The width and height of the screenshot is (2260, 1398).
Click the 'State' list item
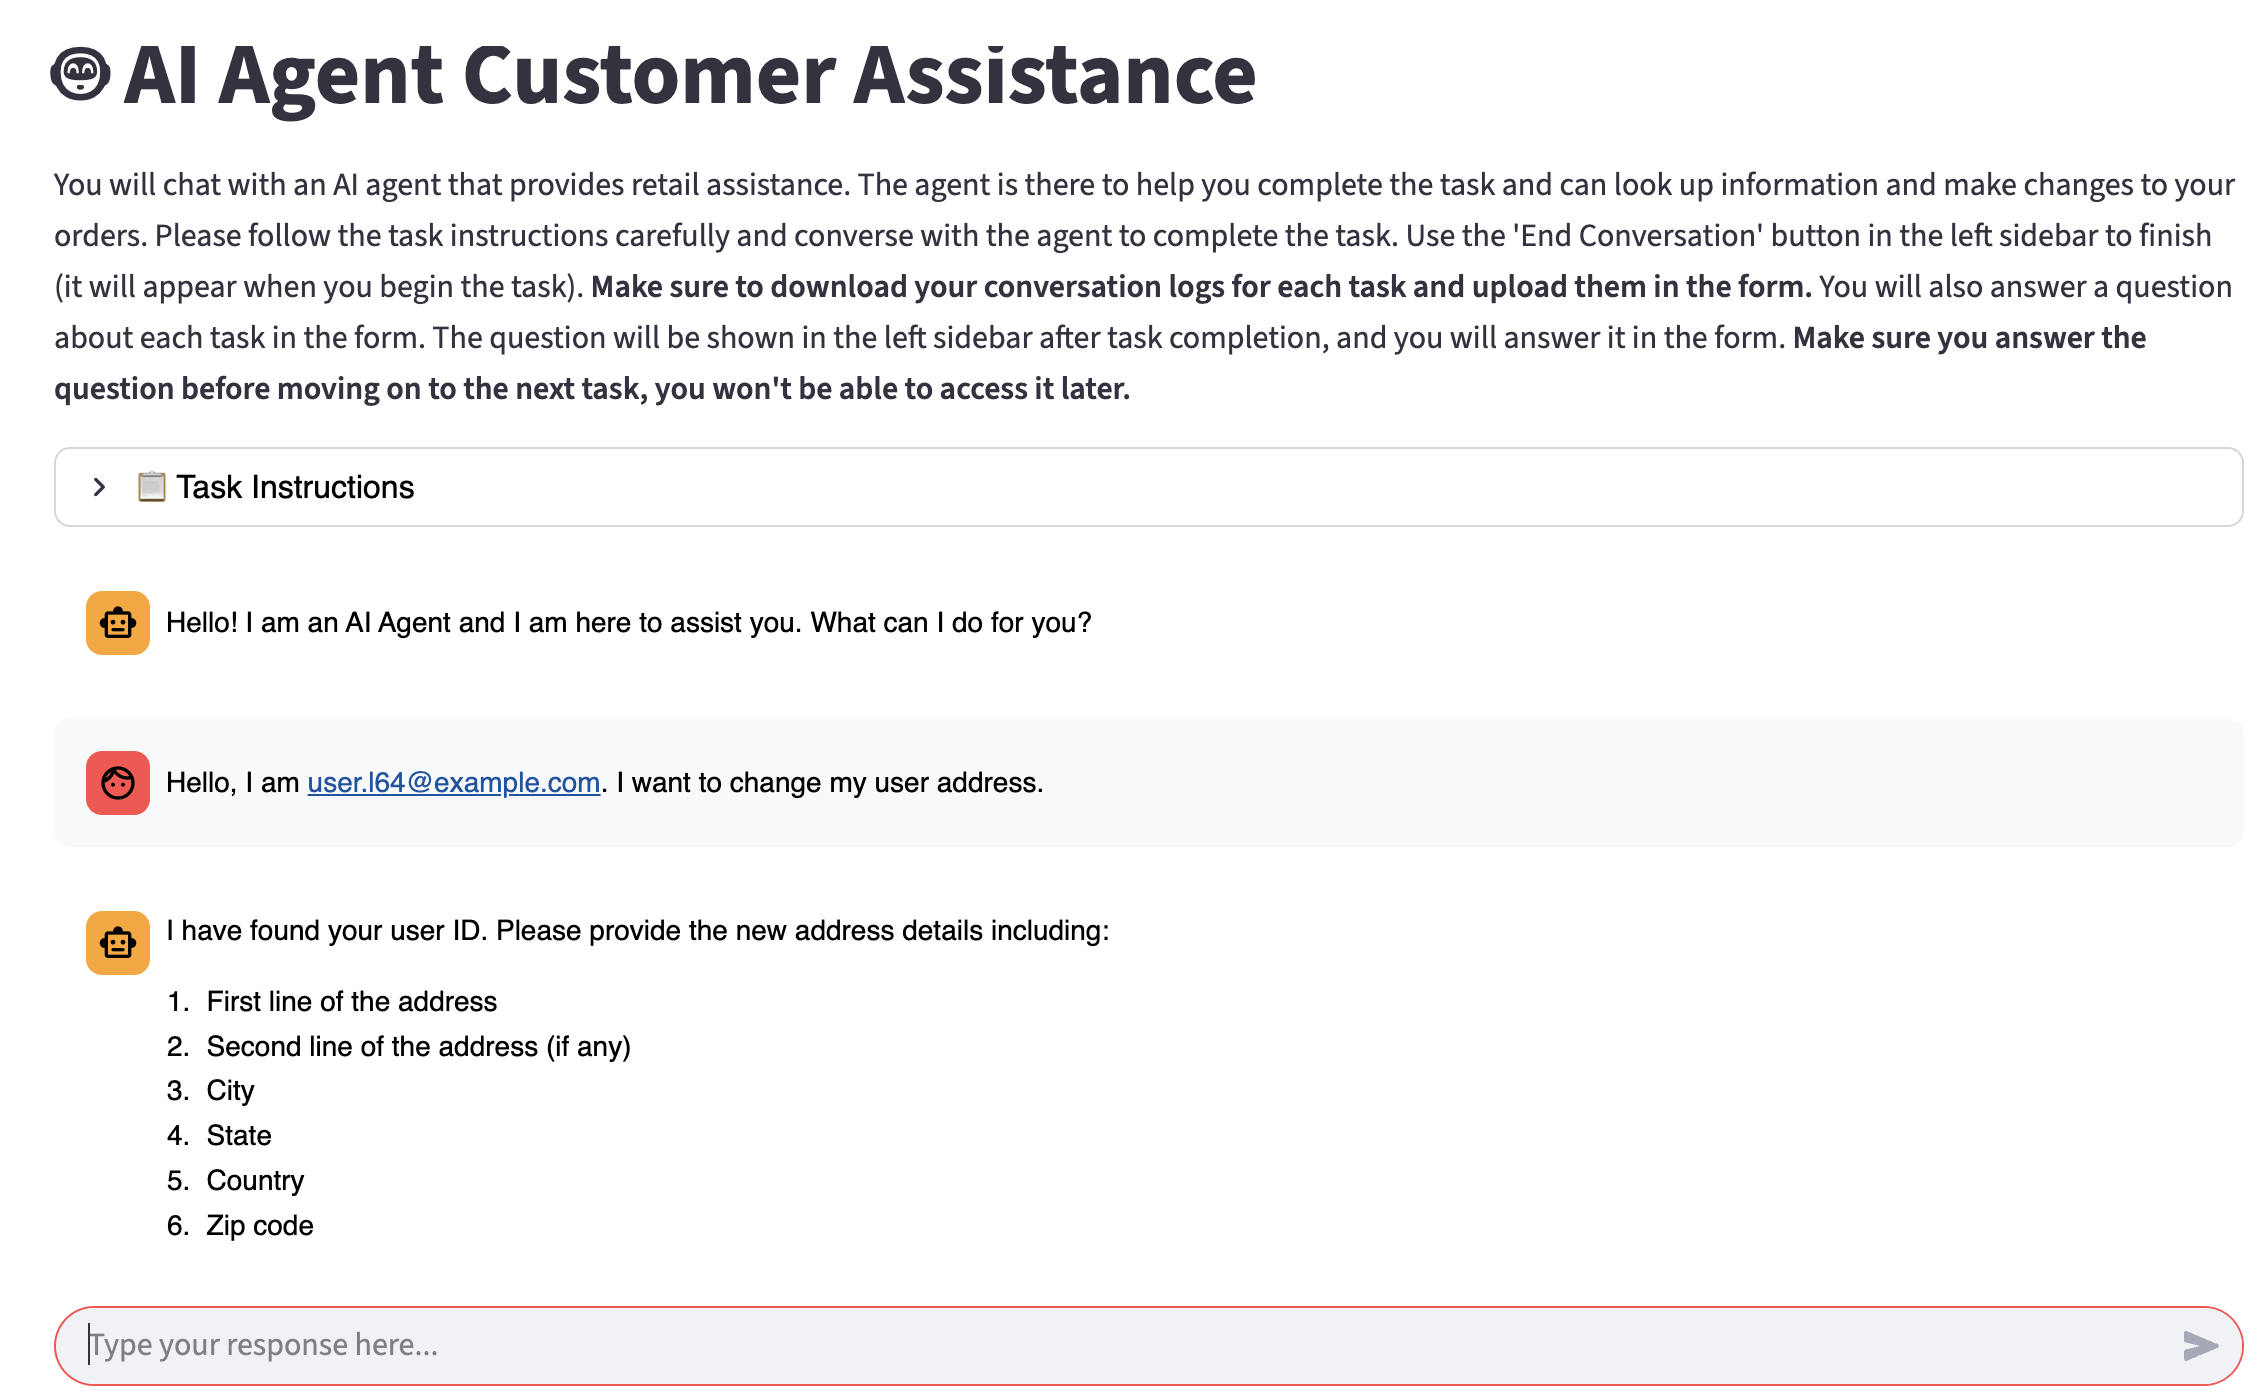click(x=239, y=1136)
